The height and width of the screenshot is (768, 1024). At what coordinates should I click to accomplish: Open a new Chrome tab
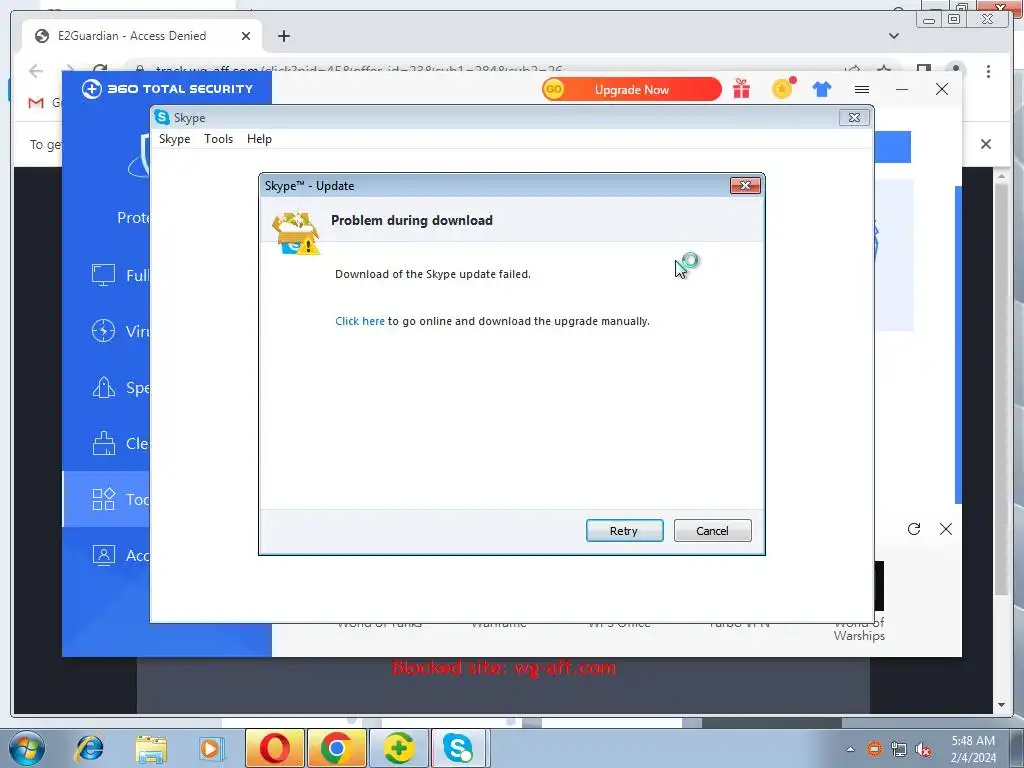[x=283, y=36]
